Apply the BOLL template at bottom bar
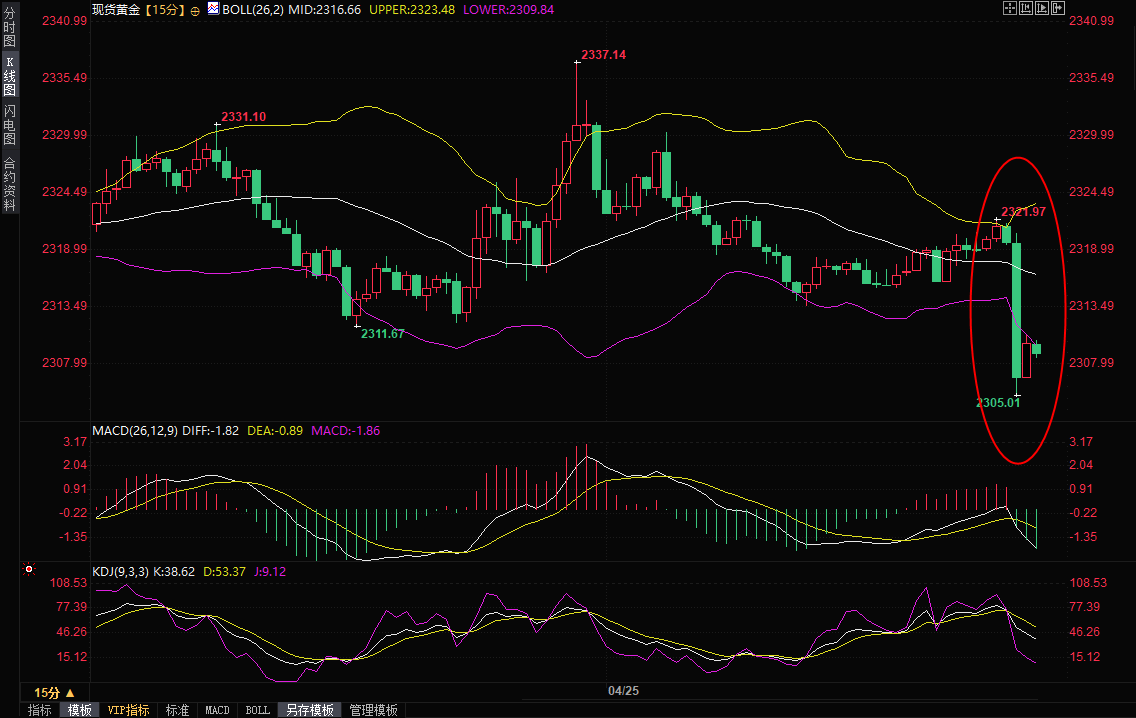1136x718 pixels. (x=257, y=710)
